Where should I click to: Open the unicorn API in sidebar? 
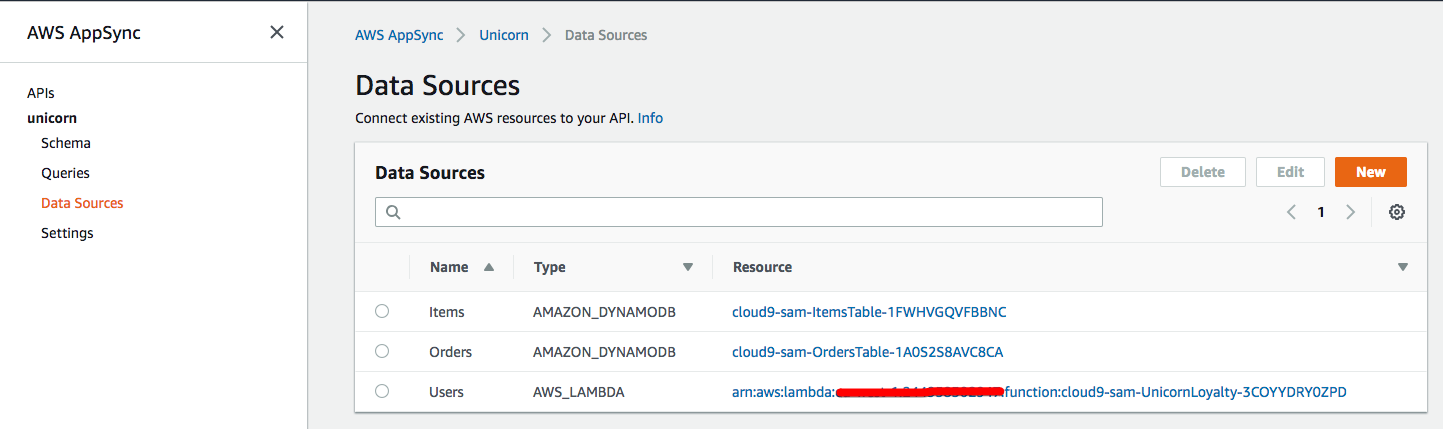click(x=52, y=118)
